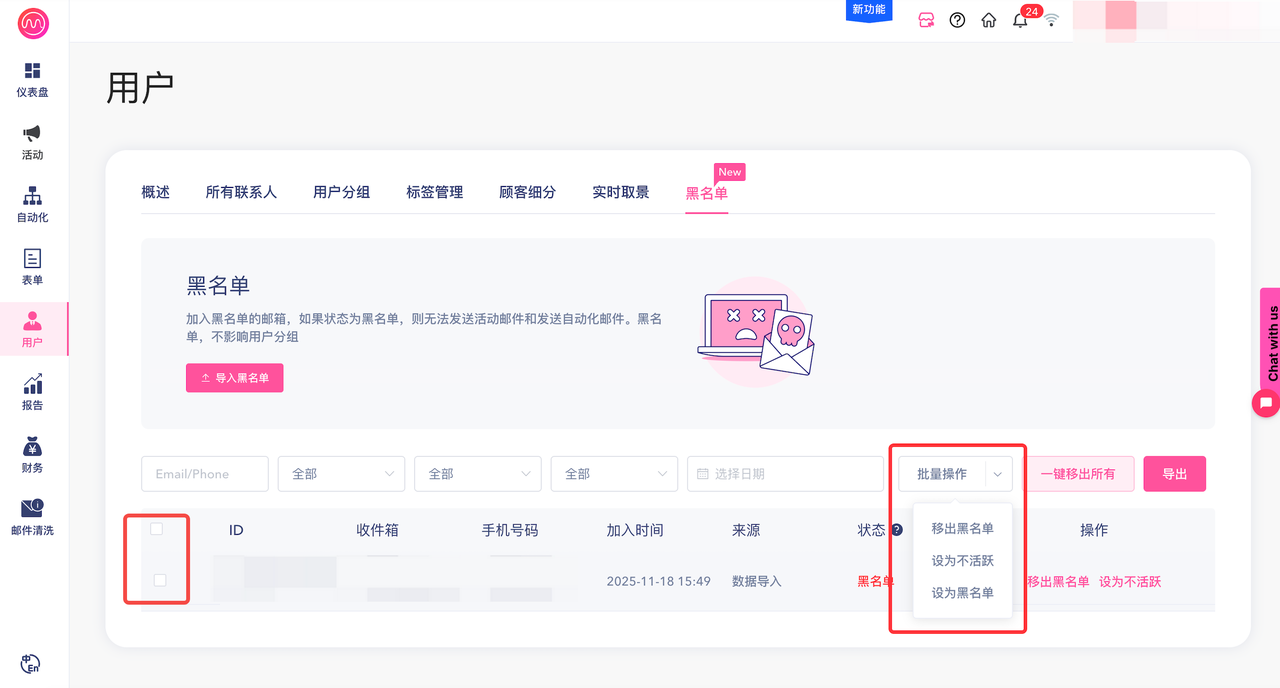Tick the select-all checkbox in table header
The image size is (1280, 688).
157,529
